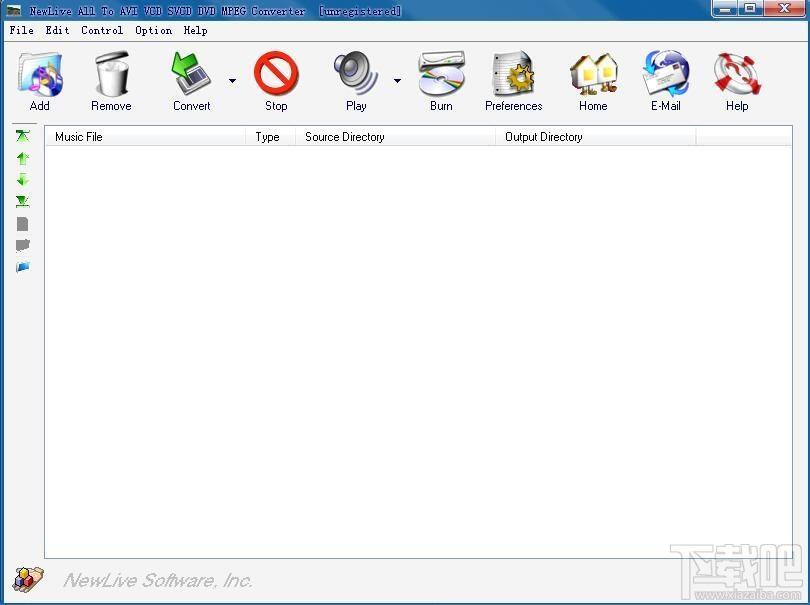Image resolution: width=810 pixels, height=605 pixels.
Task: Click the Play speaker icon
Action: coord(356,73)
